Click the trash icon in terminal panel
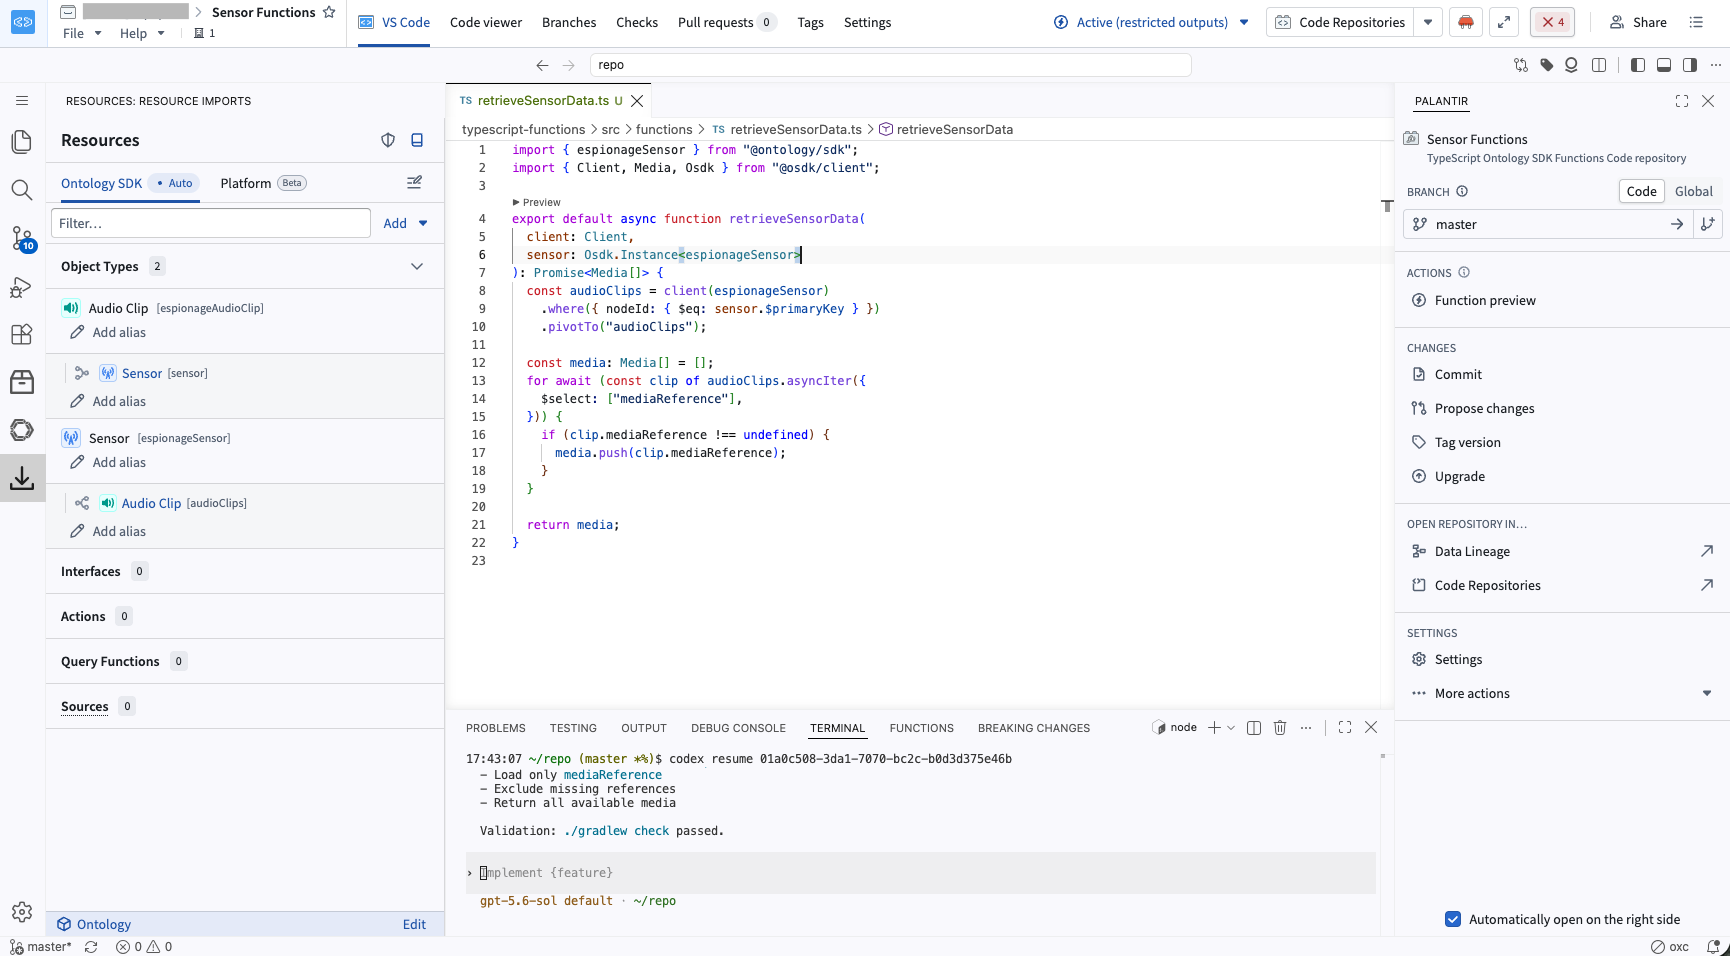 (x=1279, y=728)
